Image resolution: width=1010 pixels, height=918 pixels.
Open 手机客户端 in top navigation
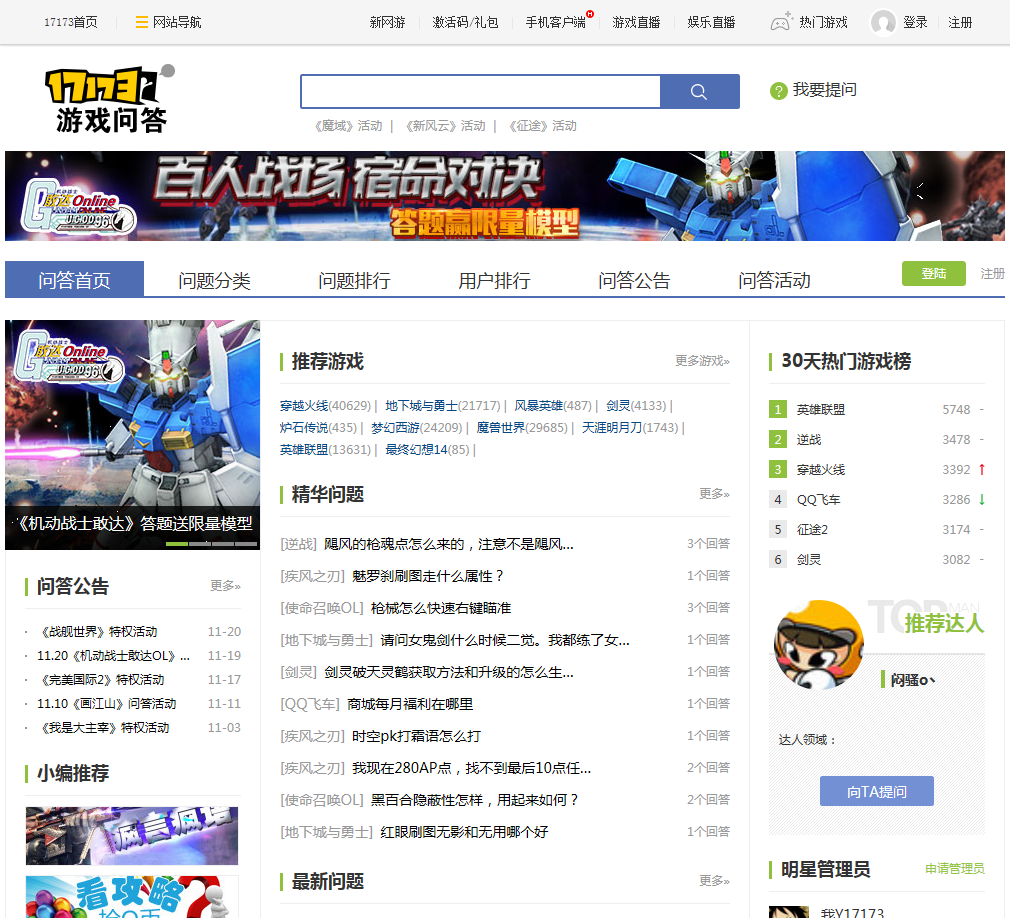[555, 23]
